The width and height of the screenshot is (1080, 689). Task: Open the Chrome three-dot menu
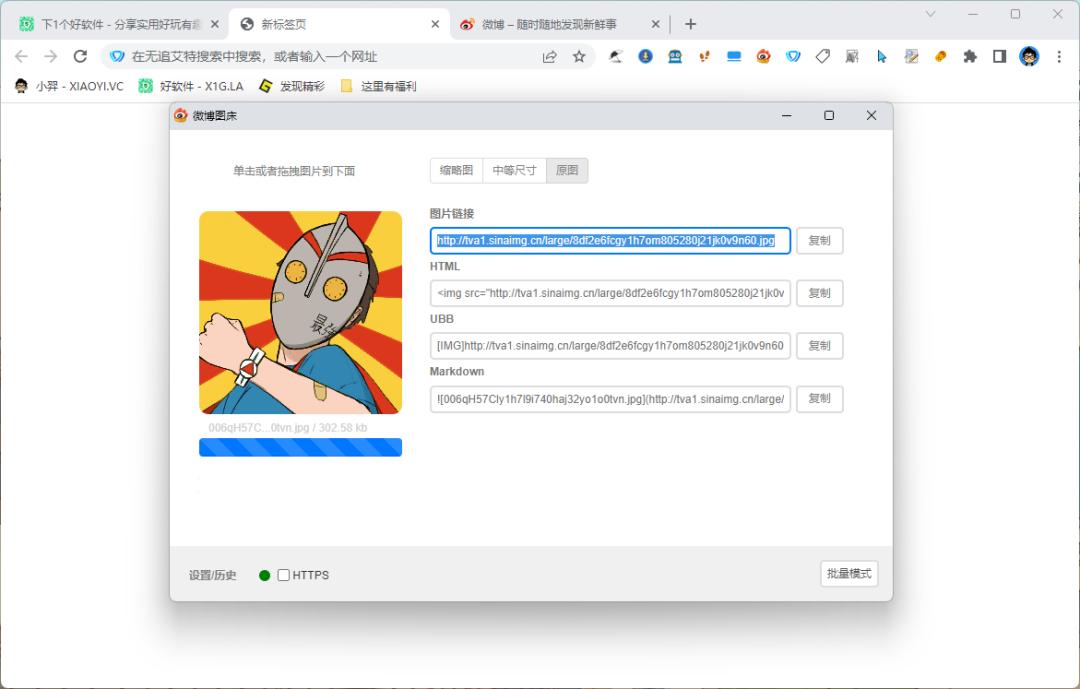tap(1059, 56)
